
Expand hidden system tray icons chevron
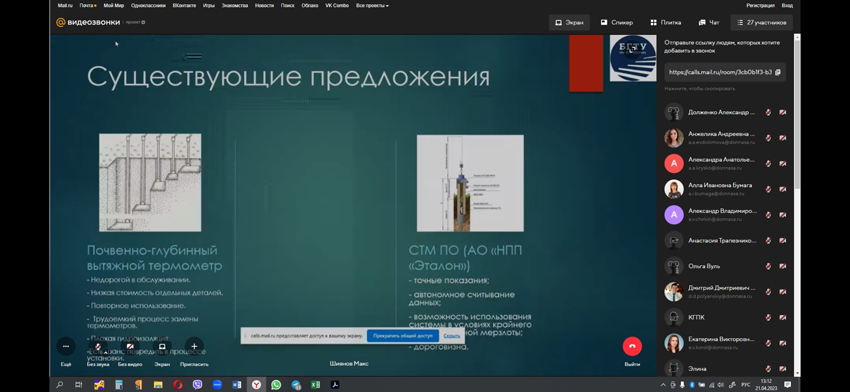coord(663,385)
